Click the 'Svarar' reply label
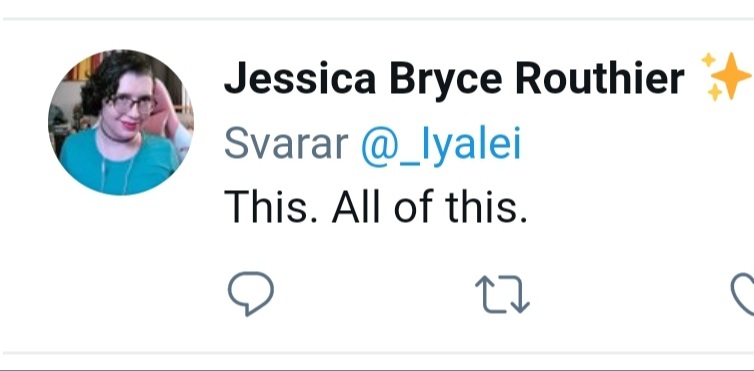The height and width of the screenshot is (371, 754). tap(287, 144)
